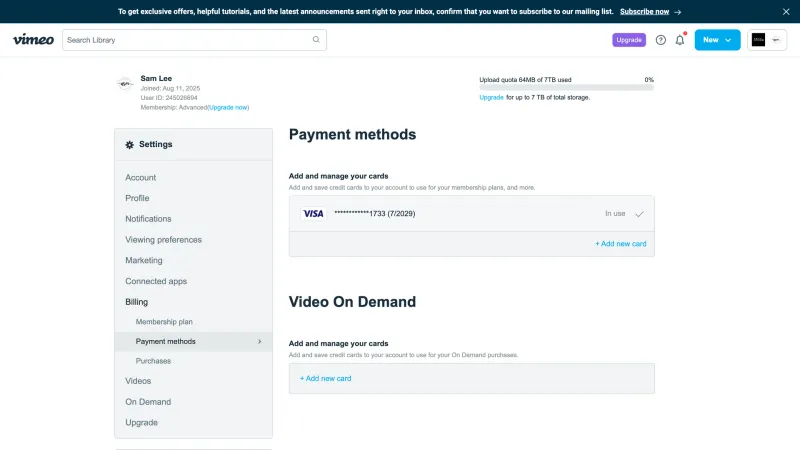The image size is (800, 450).
Task: Open Purchases submenu item
Action: pos(153,361)
